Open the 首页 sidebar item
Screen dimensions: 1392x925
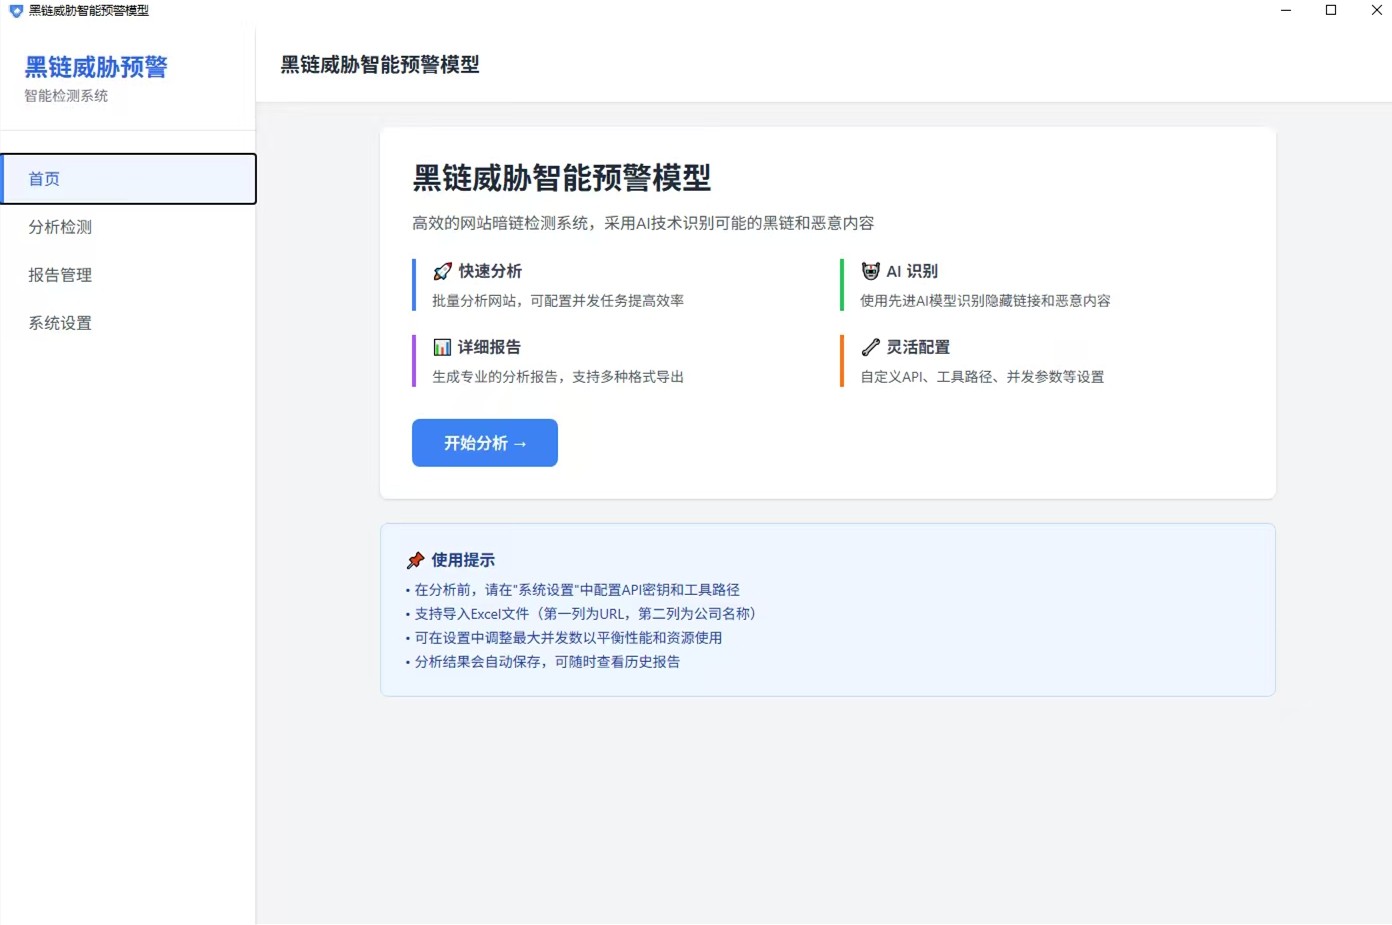128,179
